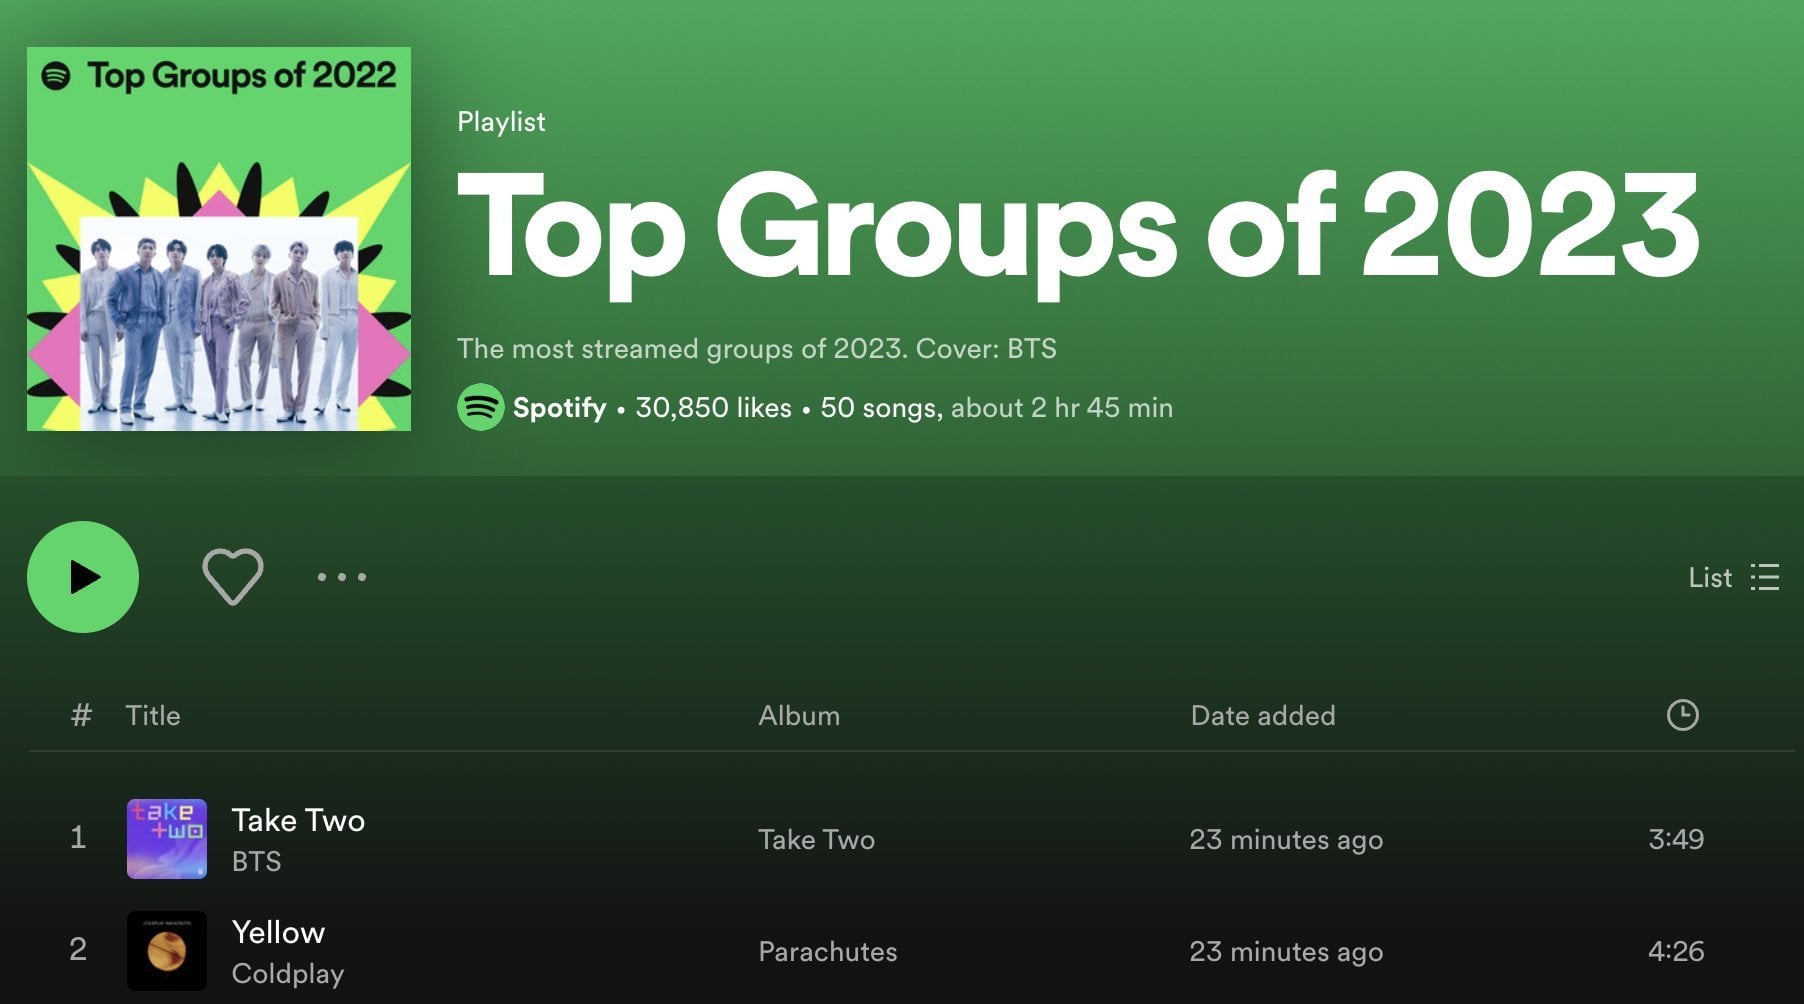Click the Take Two album art thumbnail

pos(167,838)
